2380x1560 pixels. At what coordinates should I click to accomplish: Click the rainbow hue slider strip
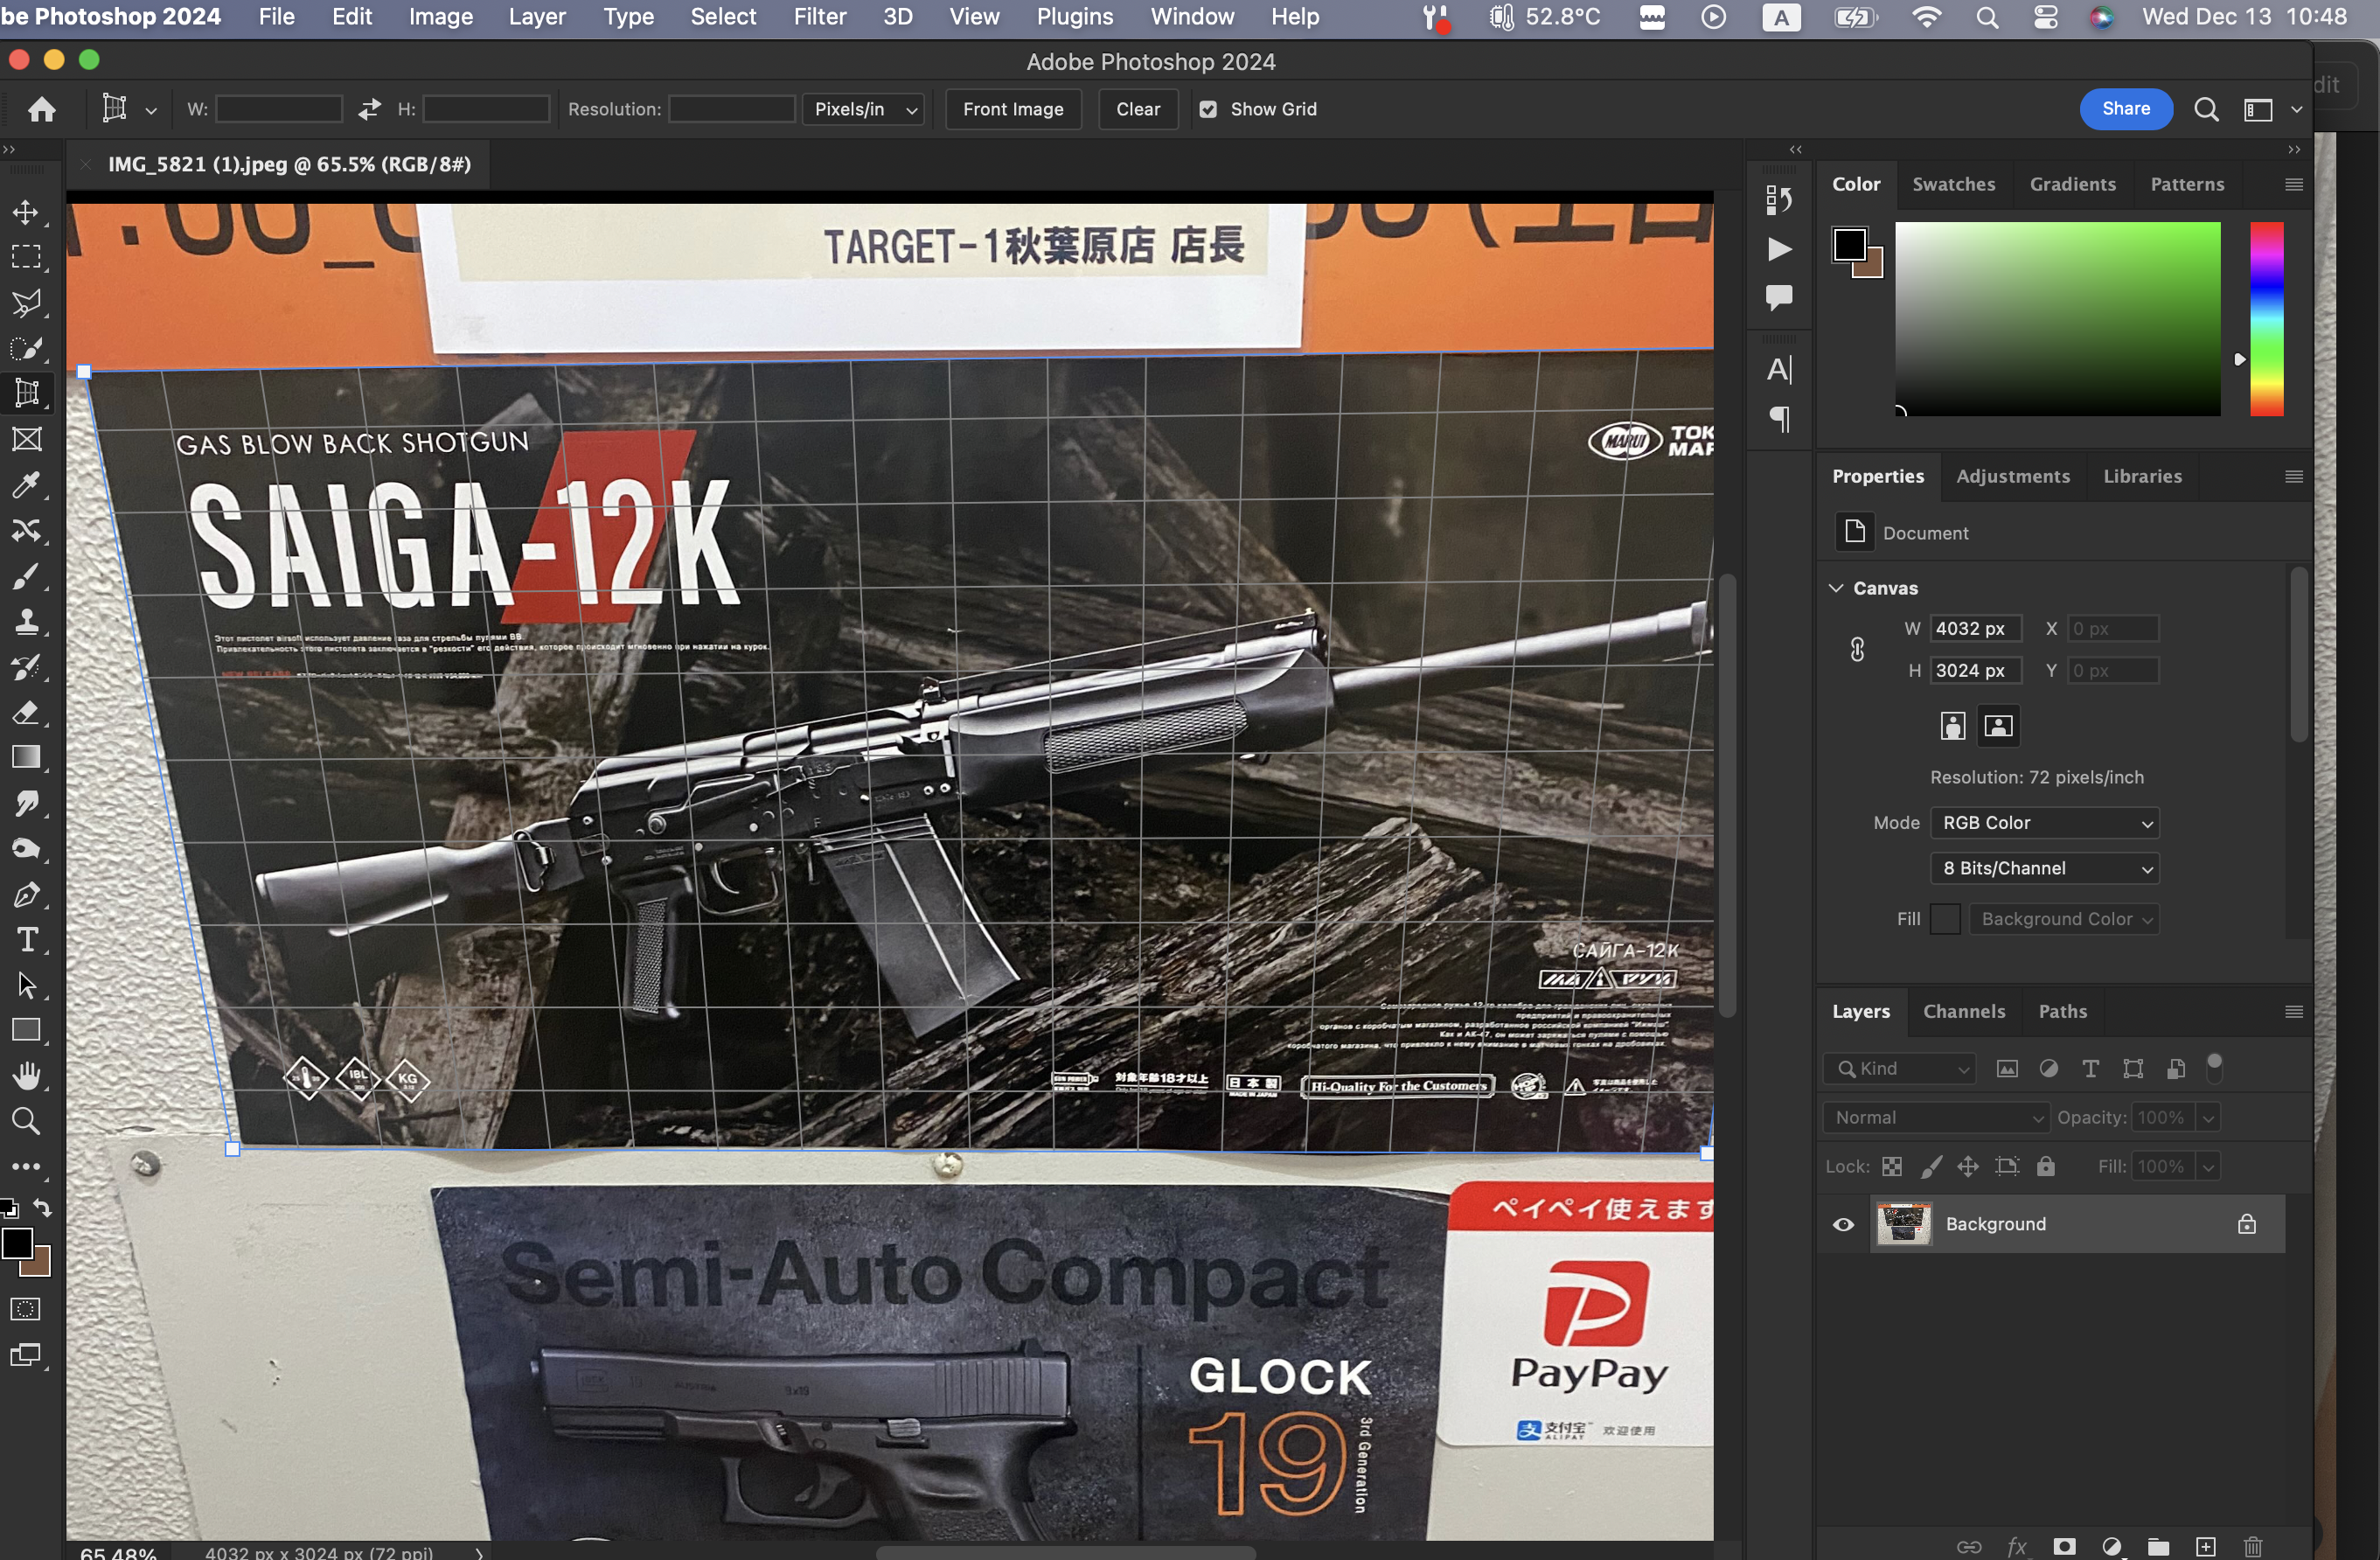(x=2266, y=318)
